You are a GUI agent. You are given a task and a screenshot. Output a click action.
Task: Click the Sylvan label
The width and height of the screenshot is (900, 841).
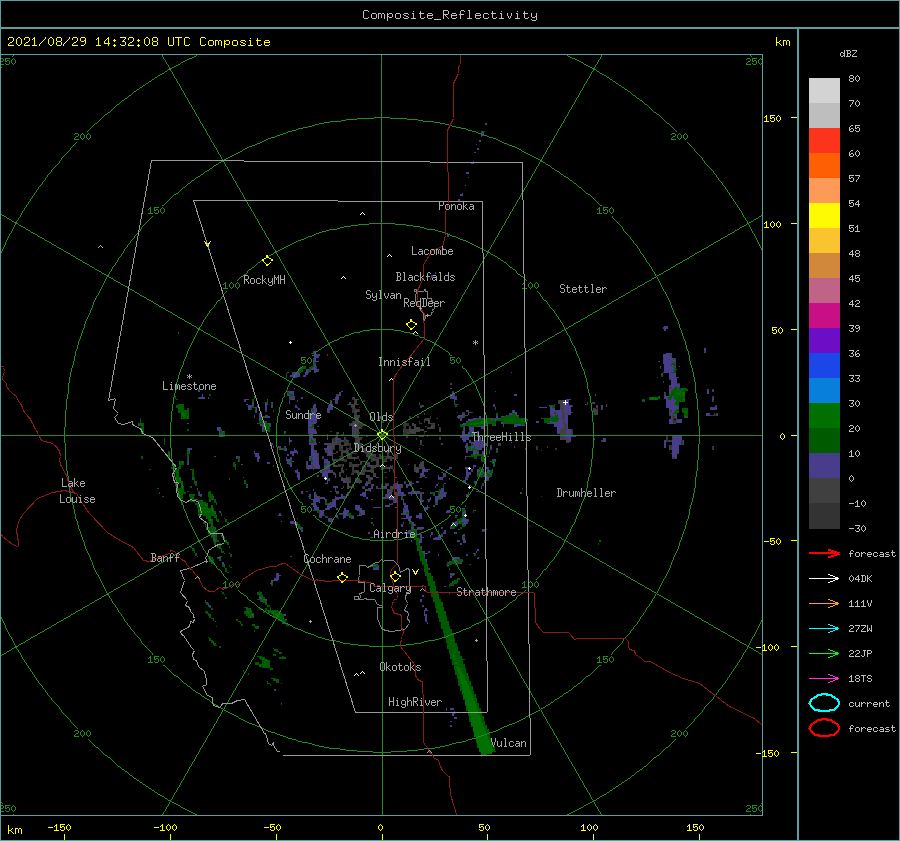tap(383, 295)
